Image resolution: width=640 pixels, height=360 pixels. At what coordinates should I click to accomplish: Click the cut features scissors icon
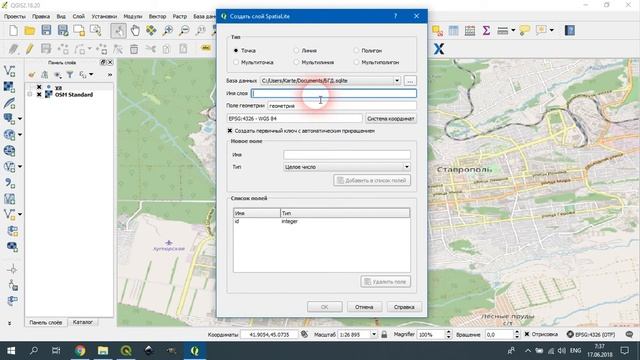tap(151, 49)
